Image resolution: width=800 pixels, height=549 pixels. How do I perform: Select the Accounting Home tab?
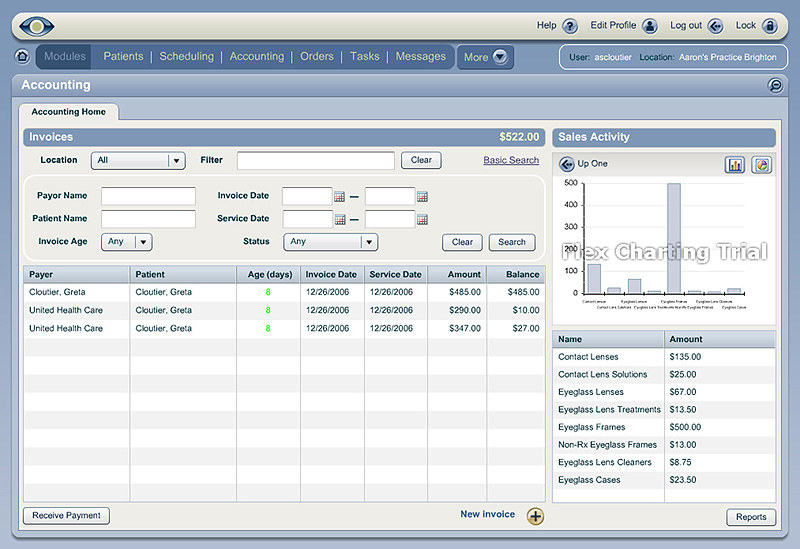click(x=69, y=112)
